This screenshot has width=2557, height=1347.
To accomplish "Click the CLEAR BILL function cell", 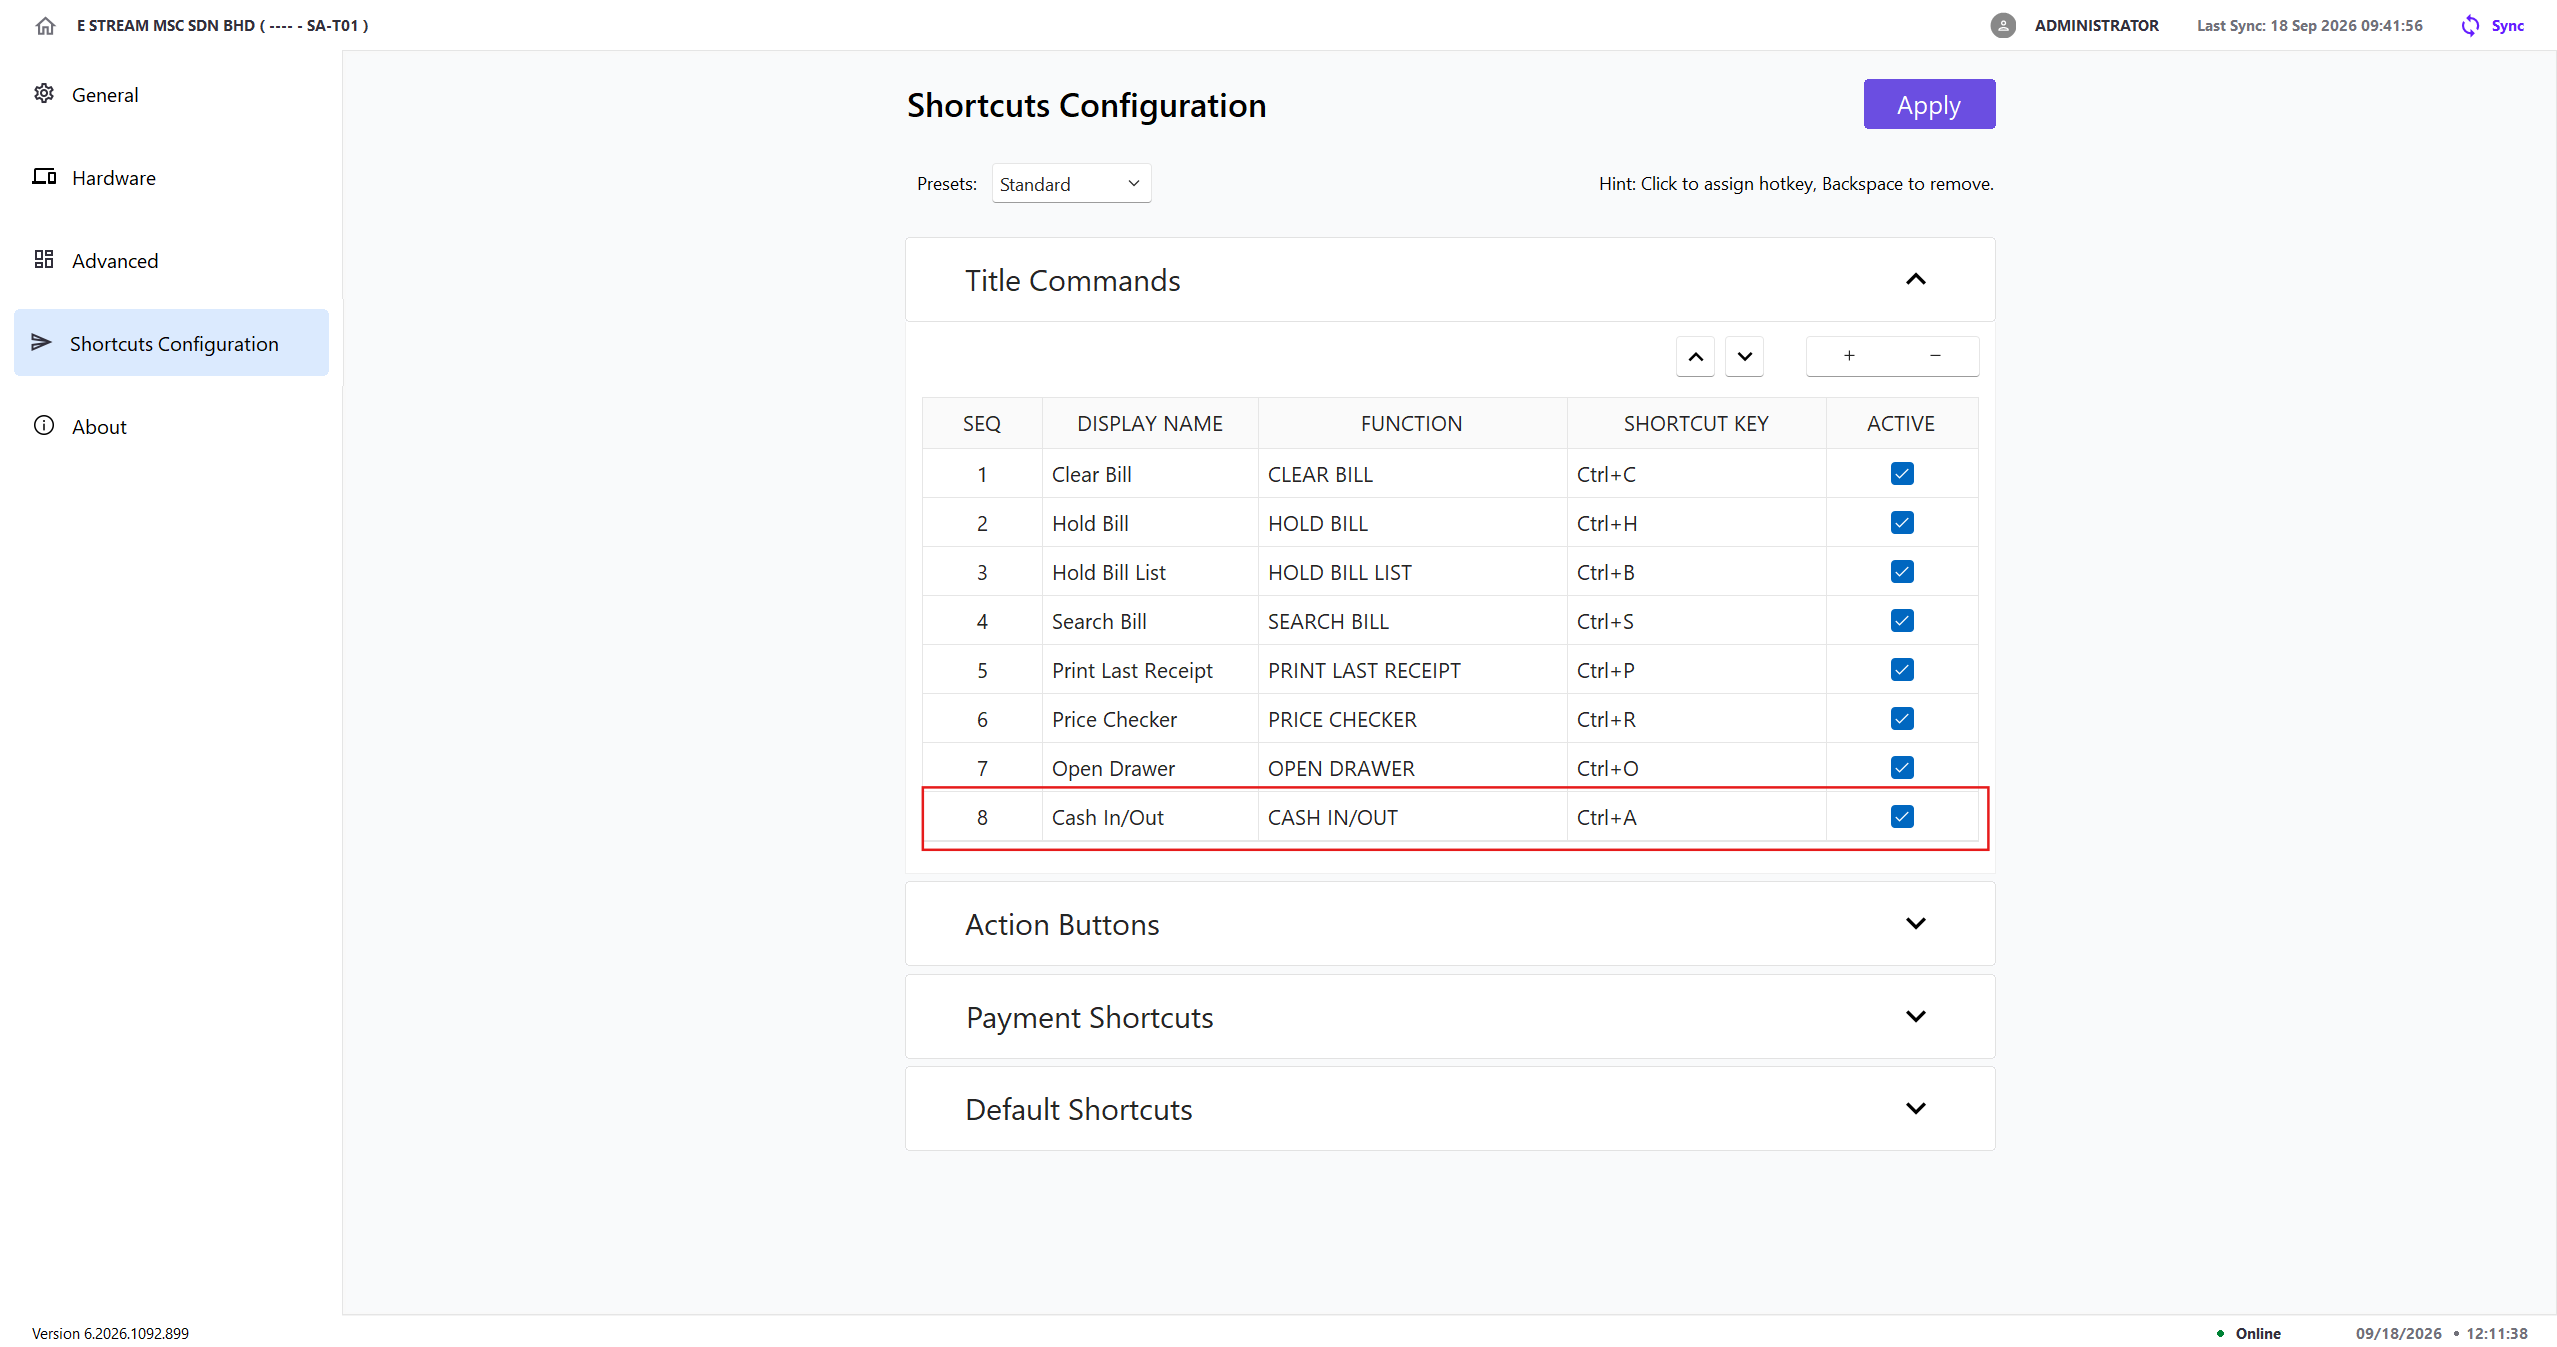I will click(1412, 474).
